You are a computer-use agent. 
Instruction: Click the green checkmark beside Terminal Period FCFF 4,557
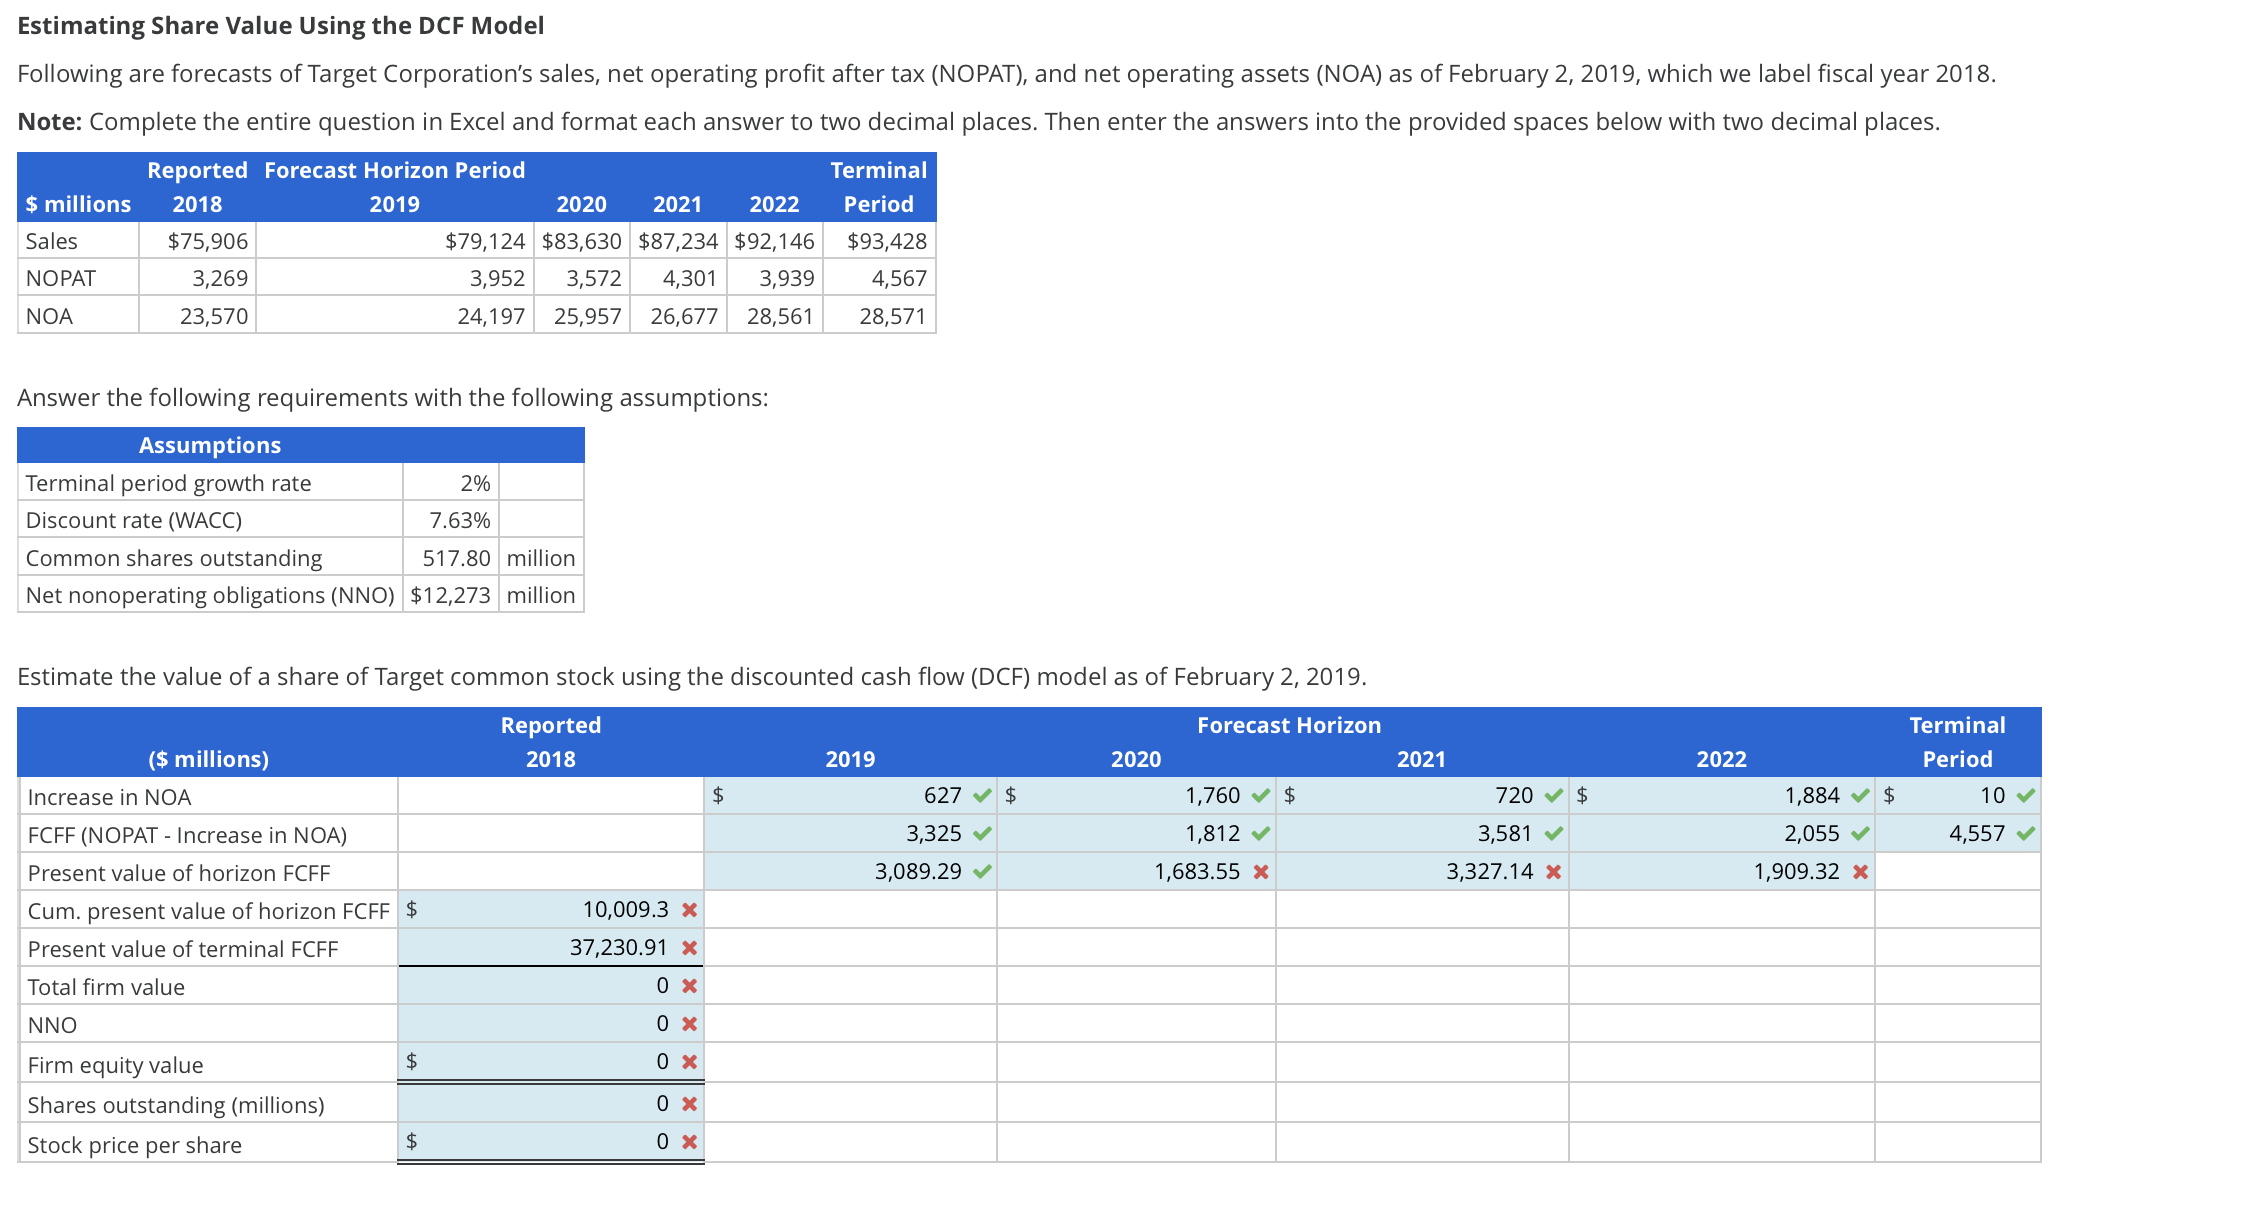click(2024, 833)
